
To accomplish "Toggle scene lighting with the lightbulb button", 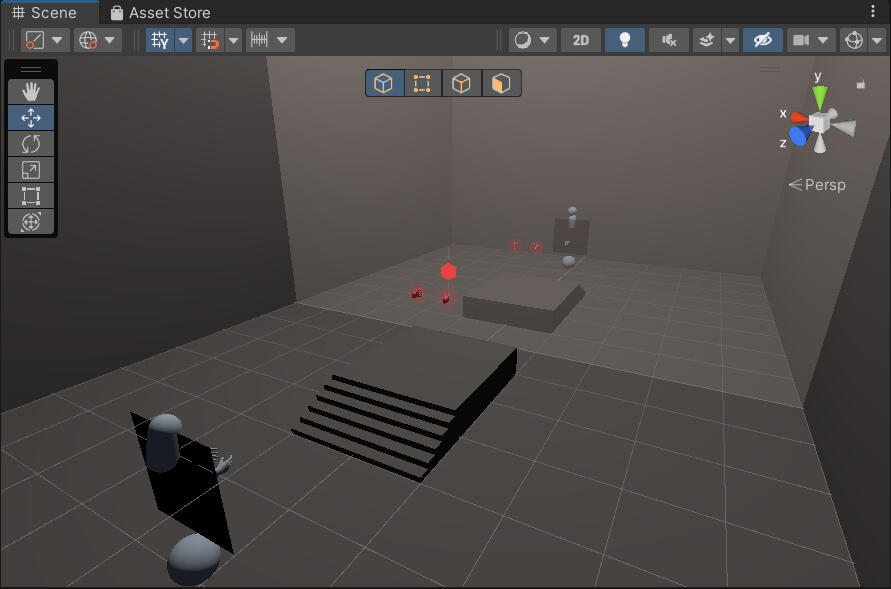I will click(x=625, y=40).
